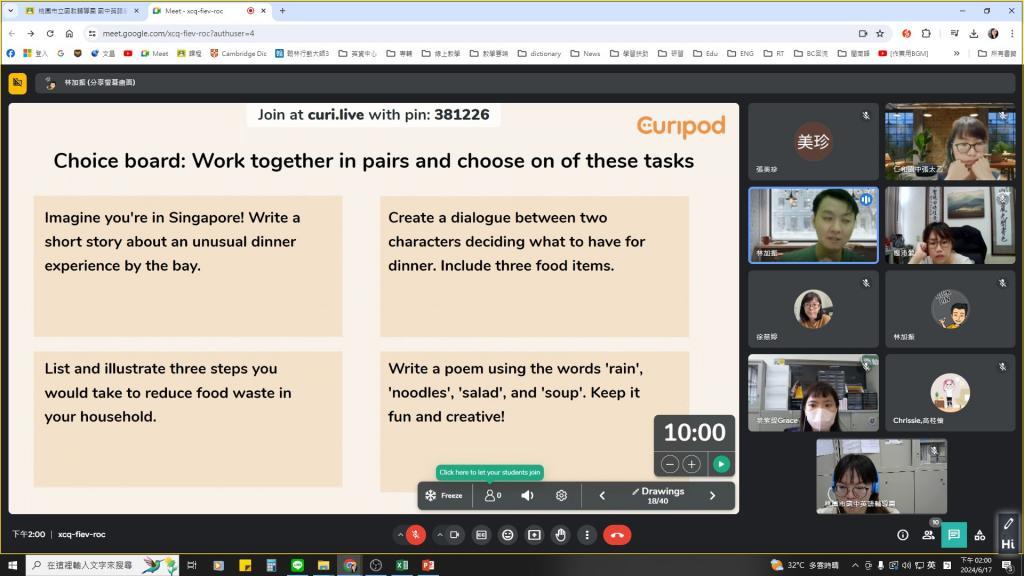Start the 10:00 timer

pos(720,464)
